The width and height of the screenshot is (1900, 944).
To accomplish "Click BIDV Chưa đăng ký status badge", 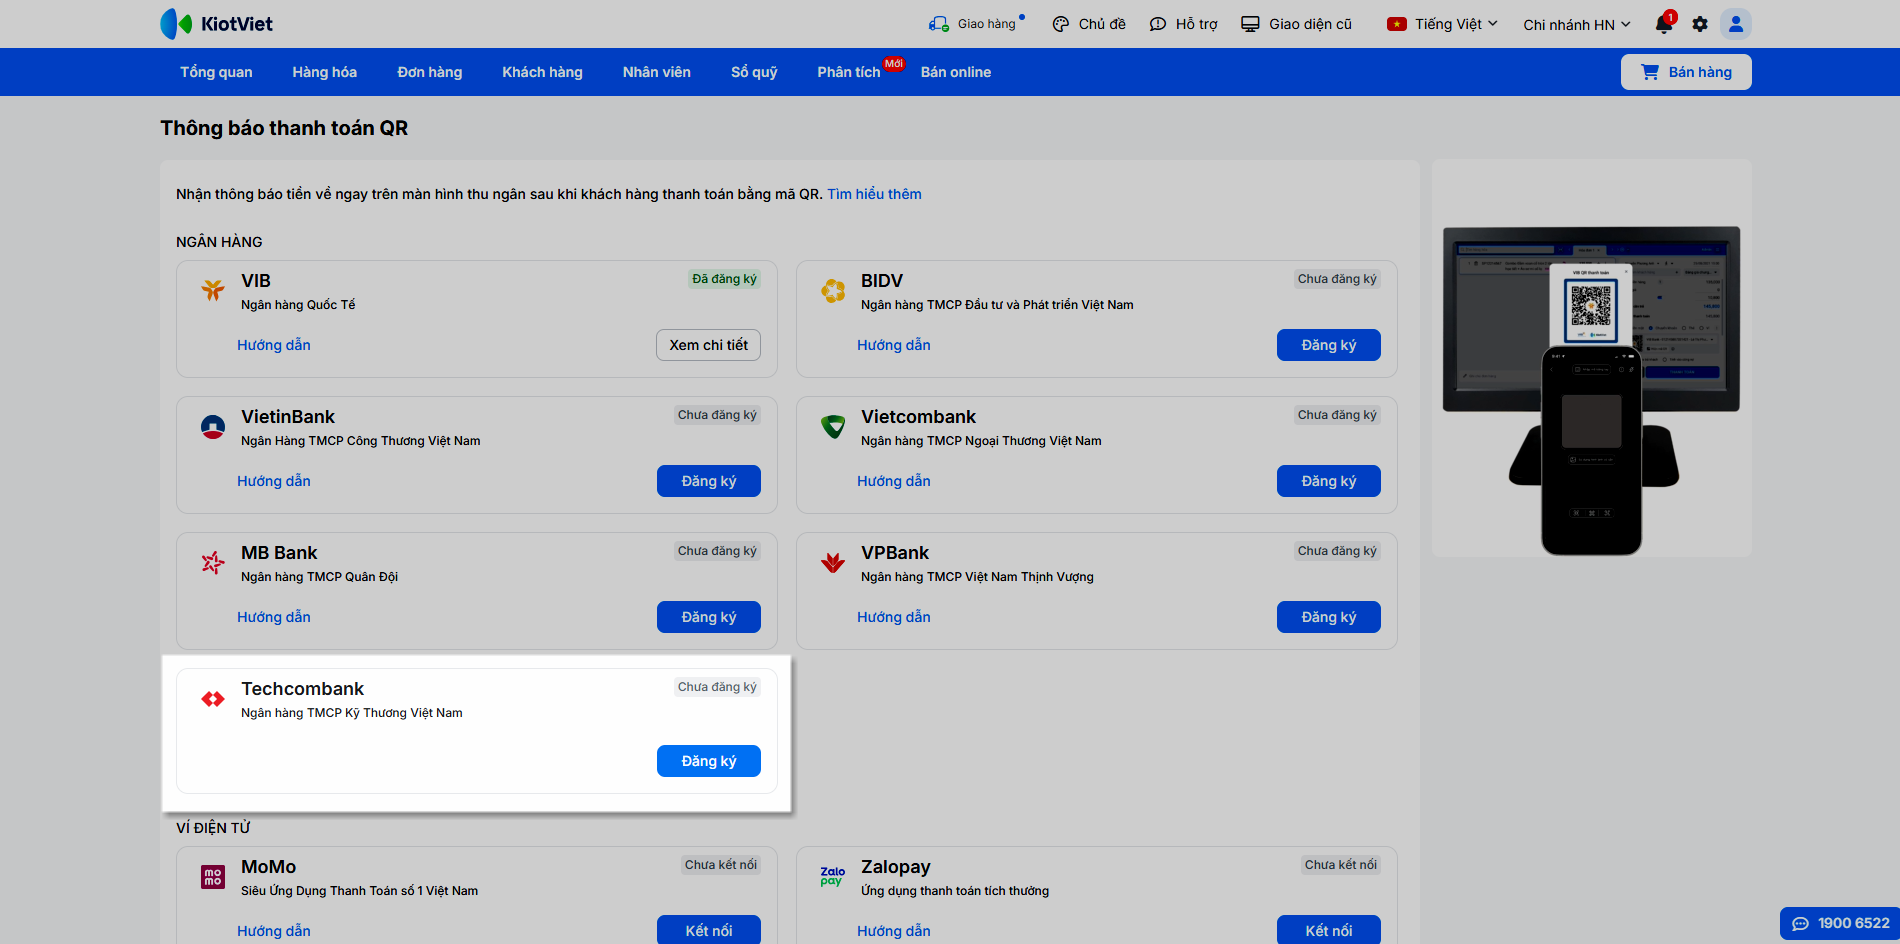I will pos(1337,279).
